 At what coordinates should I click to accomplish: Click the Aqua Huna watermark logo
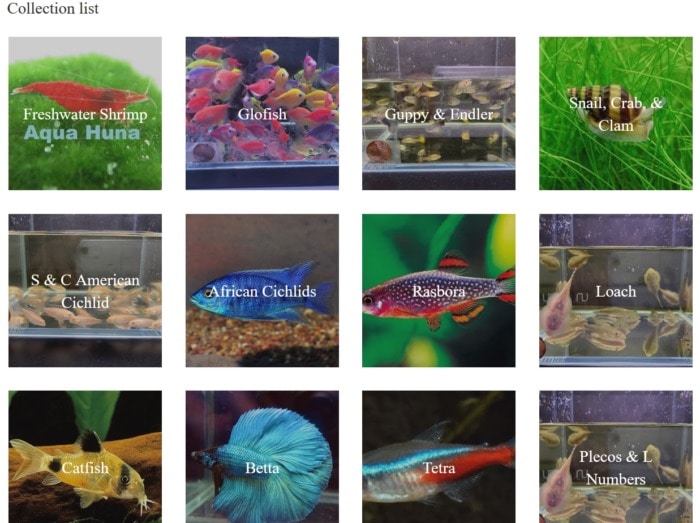click(x=82, y=133)
